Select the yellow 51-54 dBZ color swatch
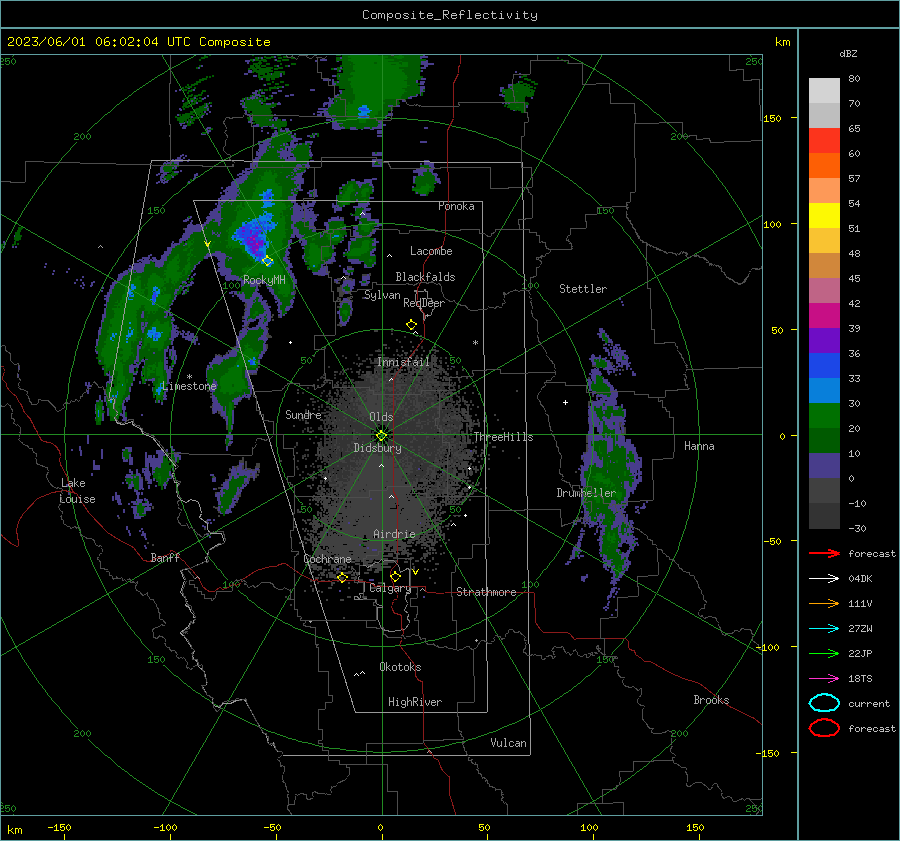 point(824,215)
